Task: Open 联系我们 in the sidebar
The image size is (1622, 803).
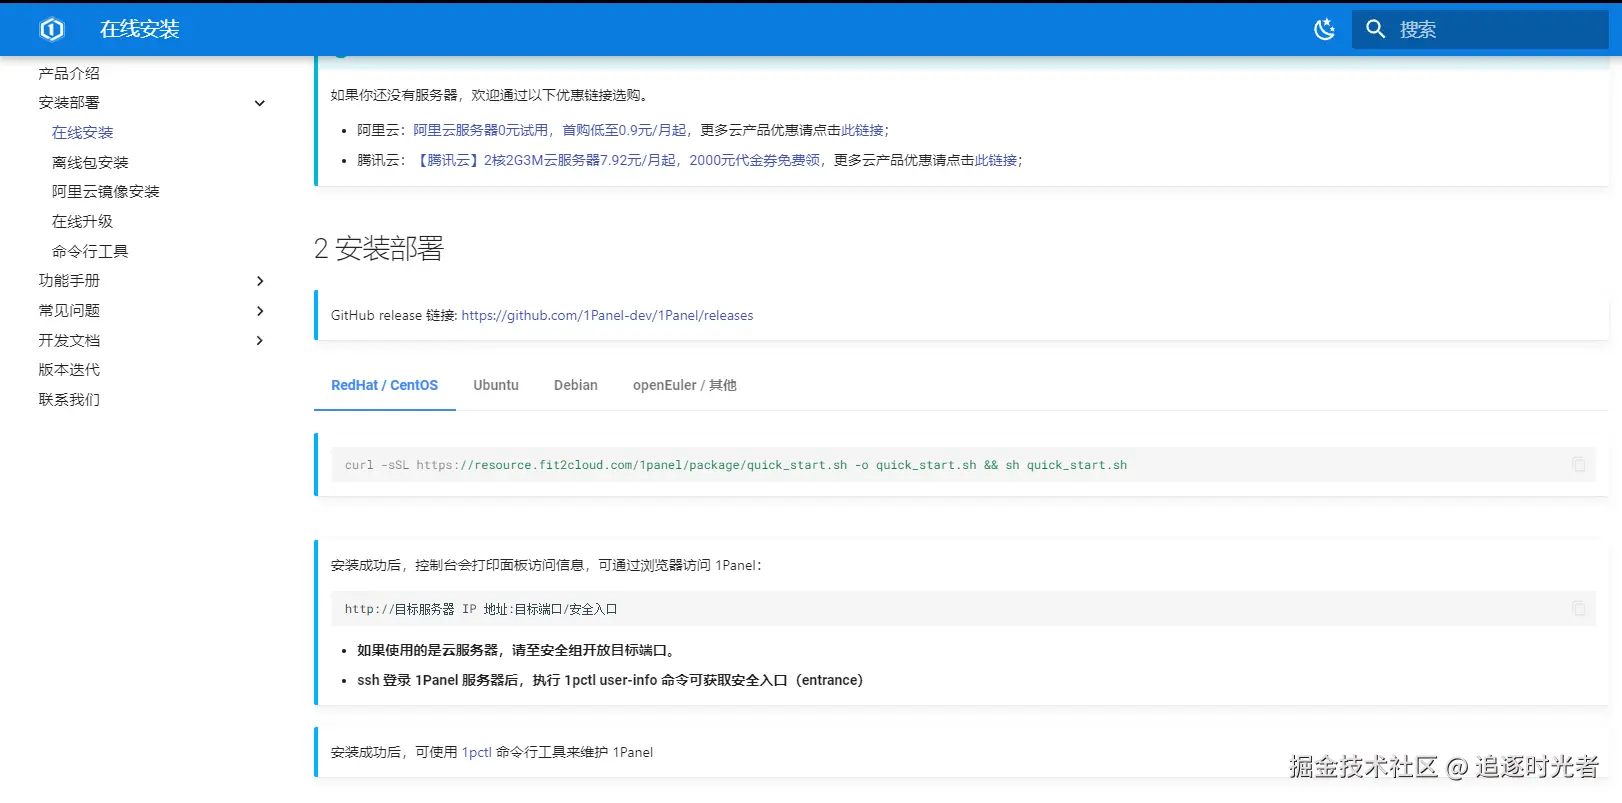Action: [x=69, y=399]
